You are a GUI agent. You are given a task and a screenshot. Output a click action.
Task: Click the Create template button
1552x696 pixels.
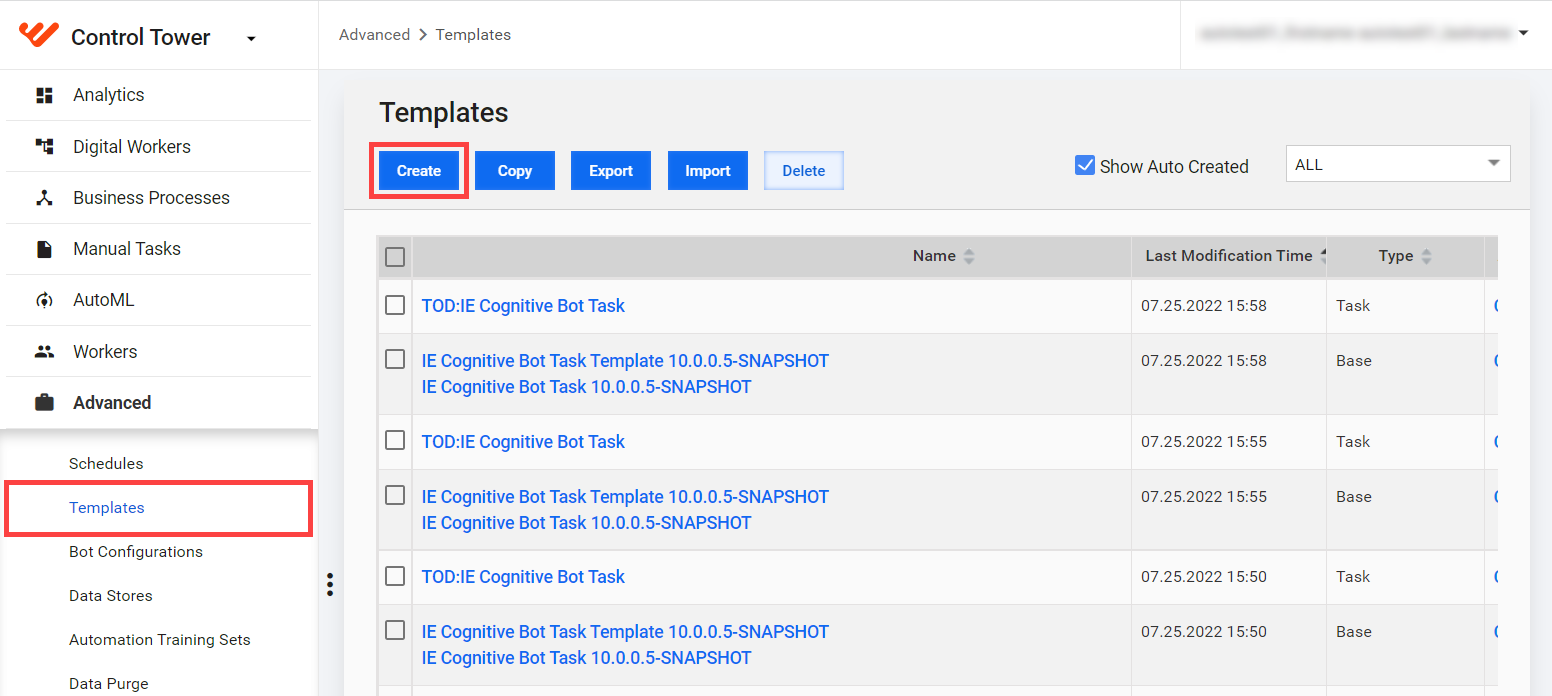(419, 171)
